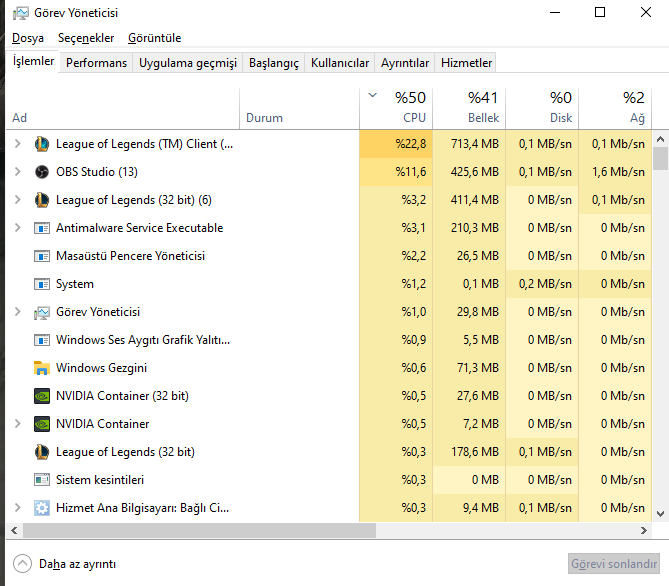Switch to the Kullanıcılar tab
This screenshot has width=669, height=586.
coord(340,63)
